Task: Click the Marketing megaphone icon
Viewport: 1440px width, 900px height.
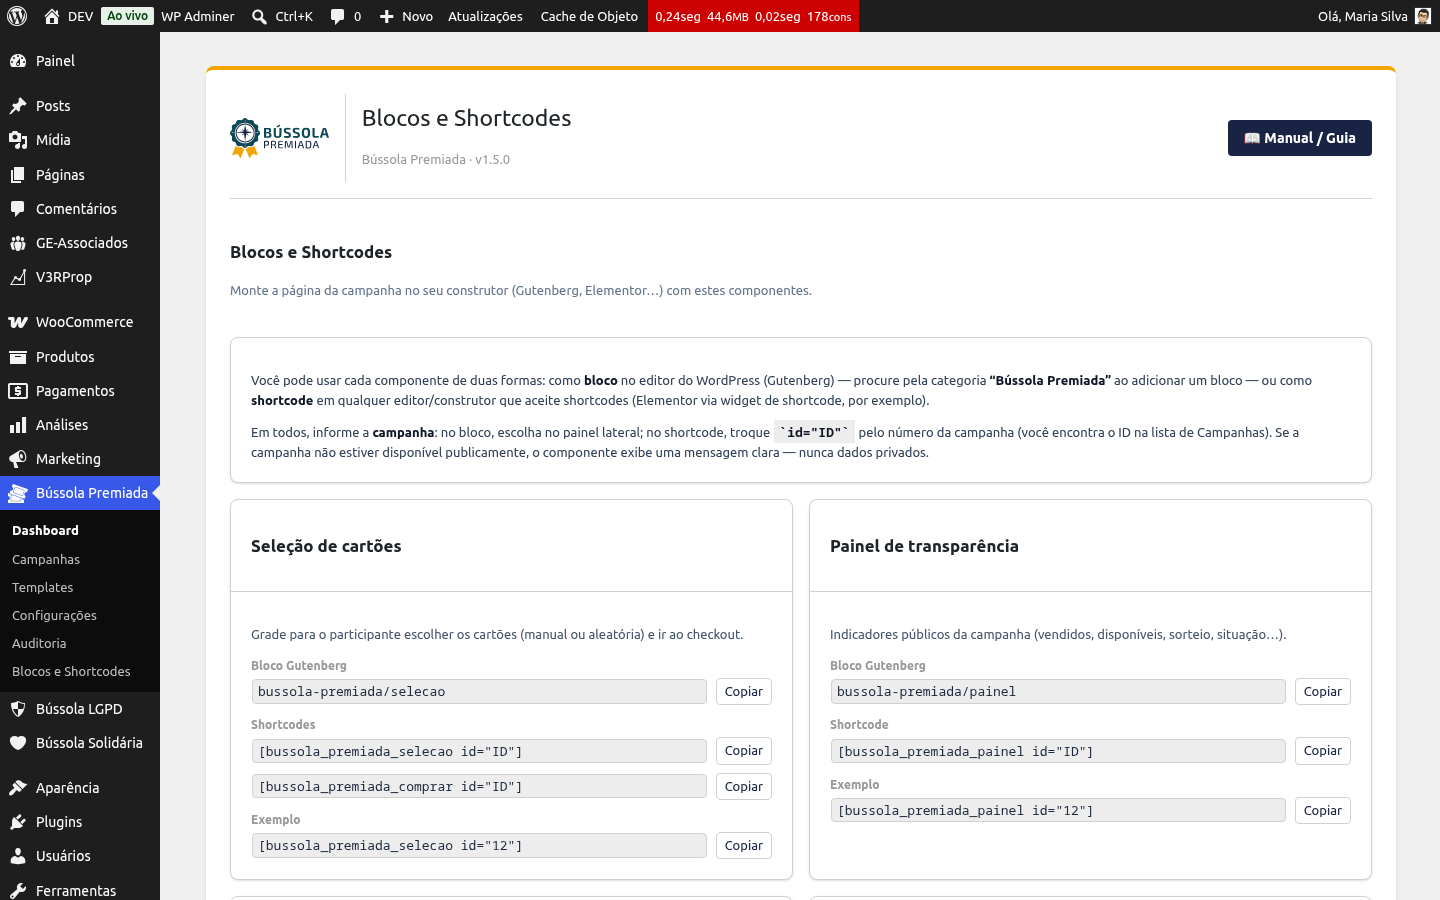Action: pyautogui.click(x=18, y=459)
